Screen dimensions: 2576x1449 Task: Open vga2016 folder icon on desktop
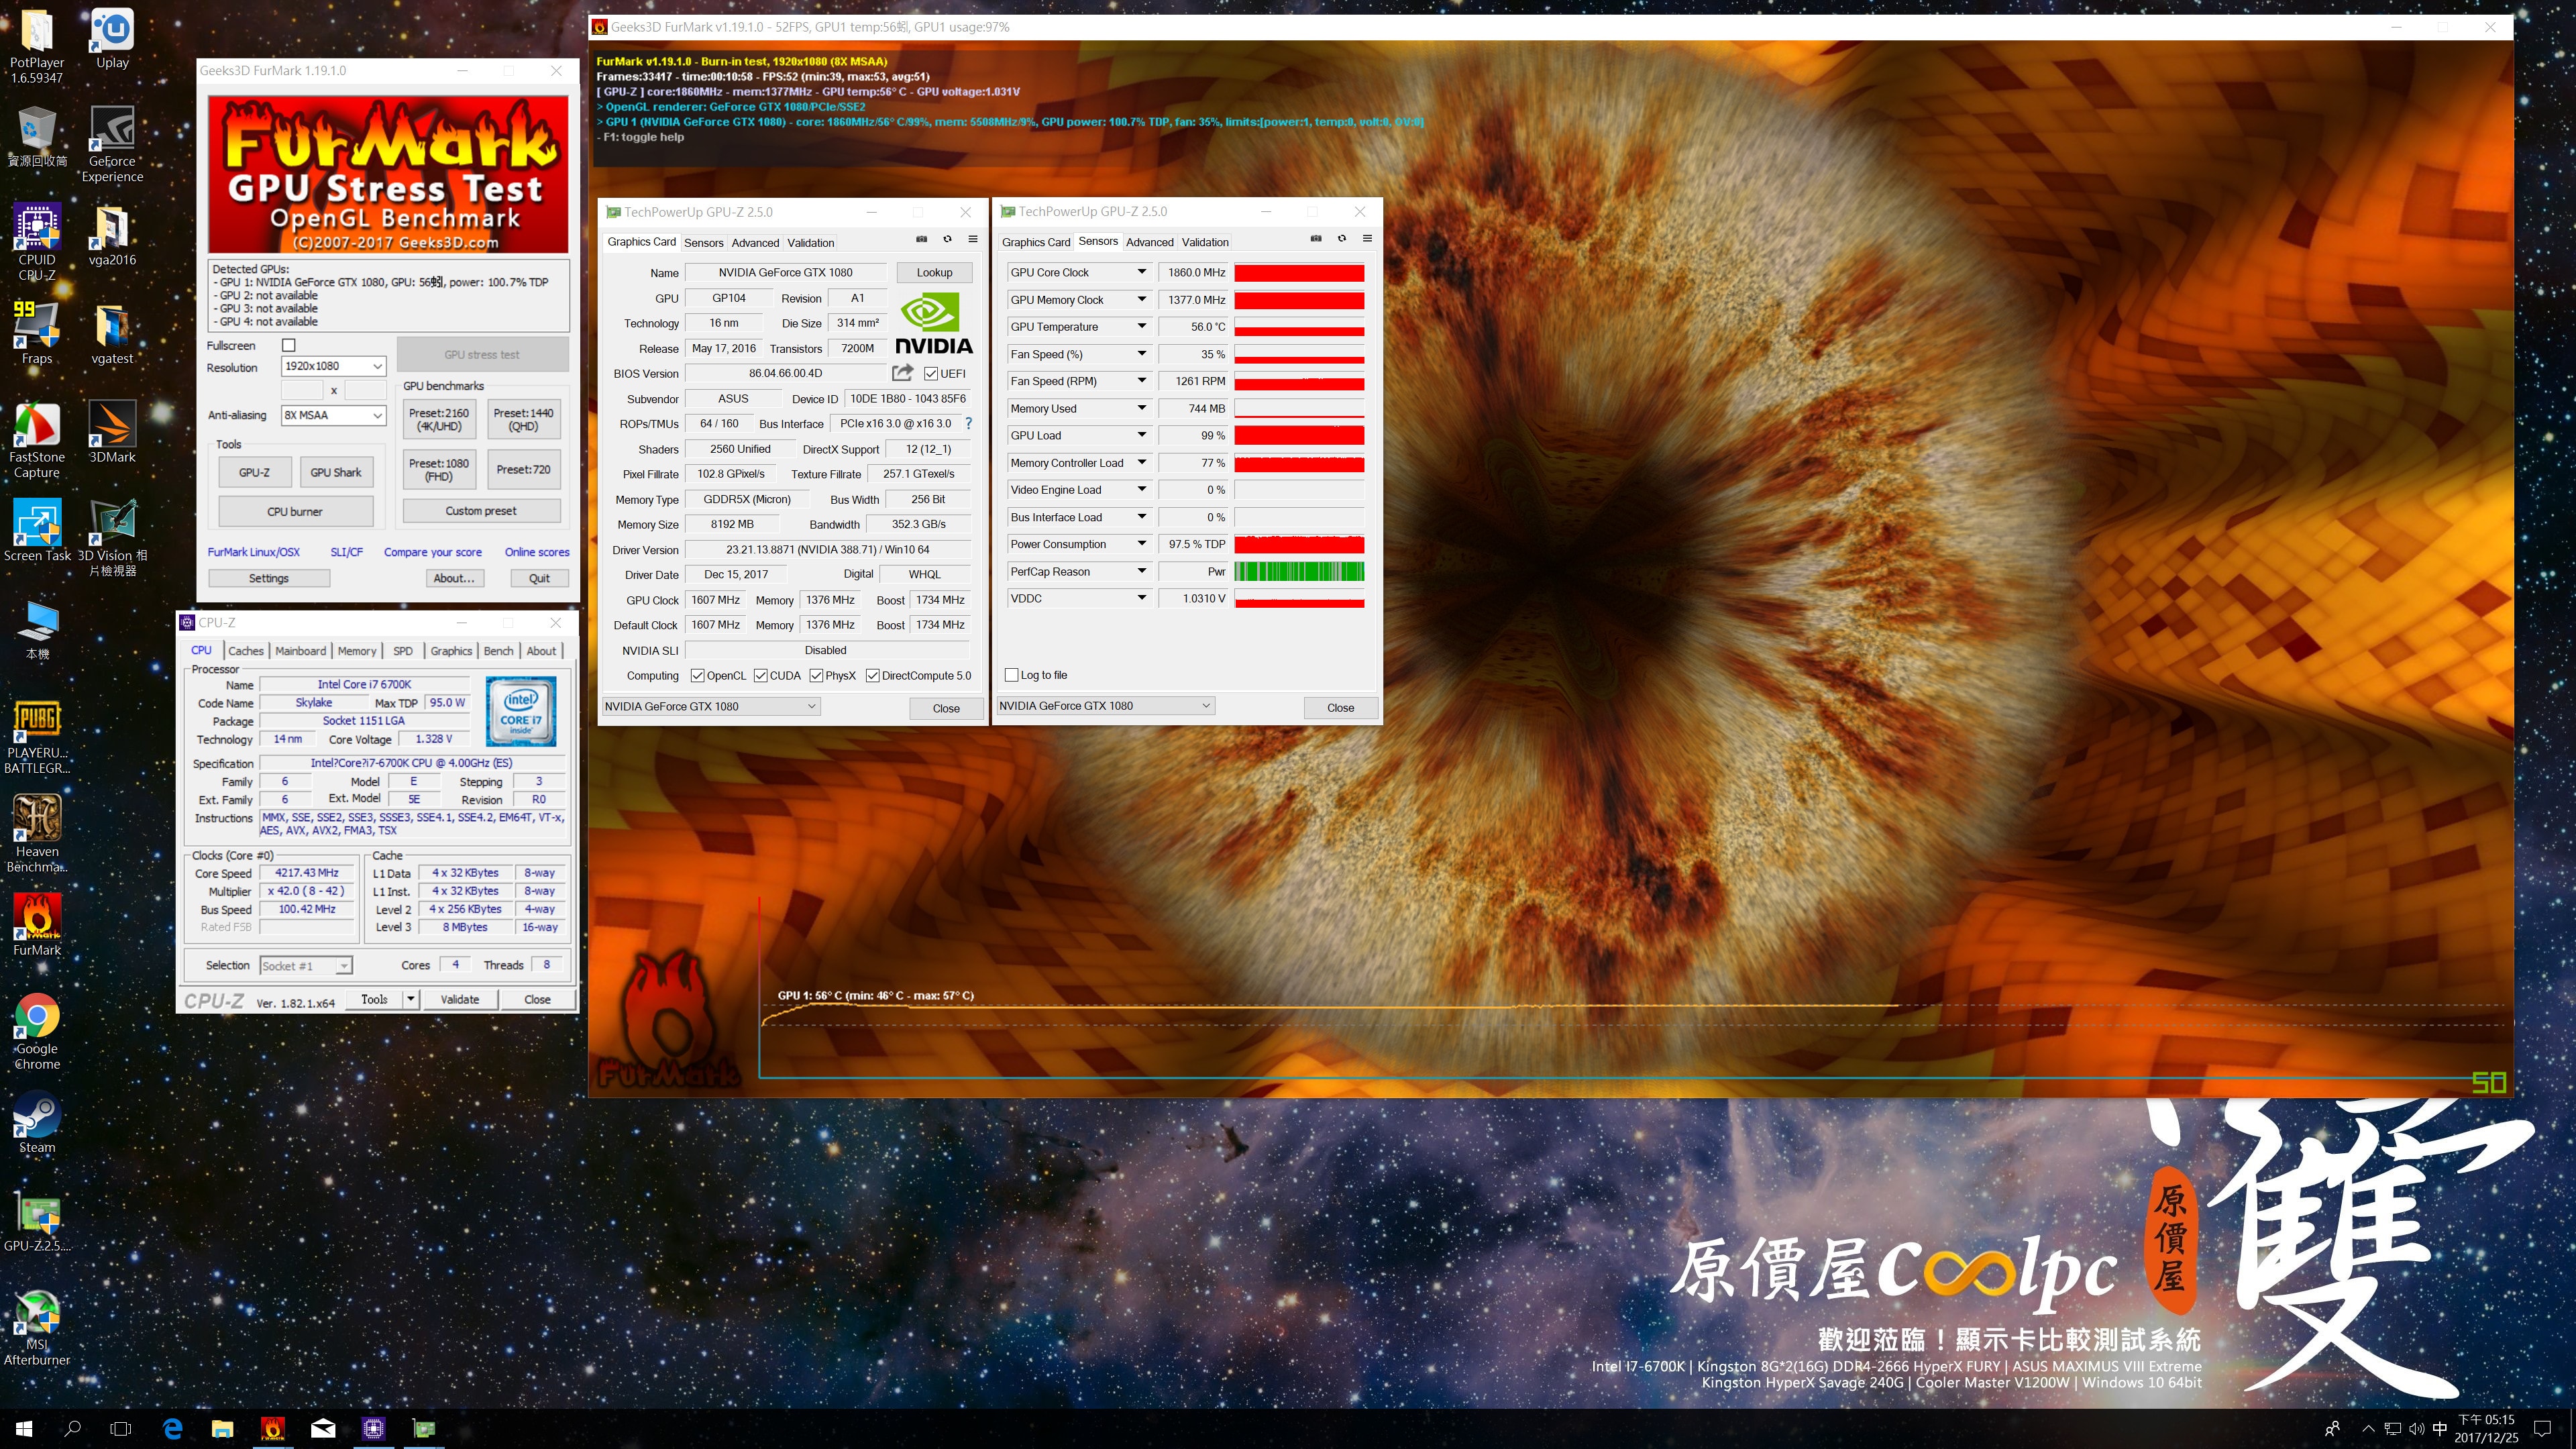[x=112, y=236]
